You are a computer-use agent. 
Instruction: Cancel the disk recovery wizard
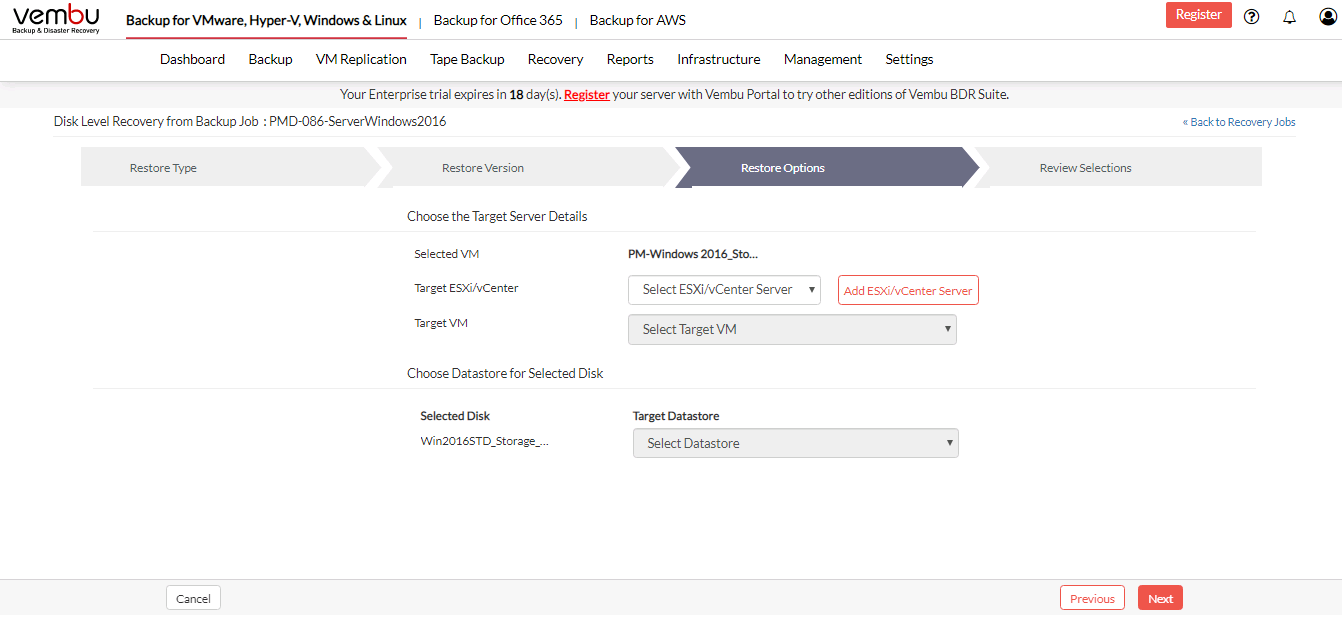193,598
